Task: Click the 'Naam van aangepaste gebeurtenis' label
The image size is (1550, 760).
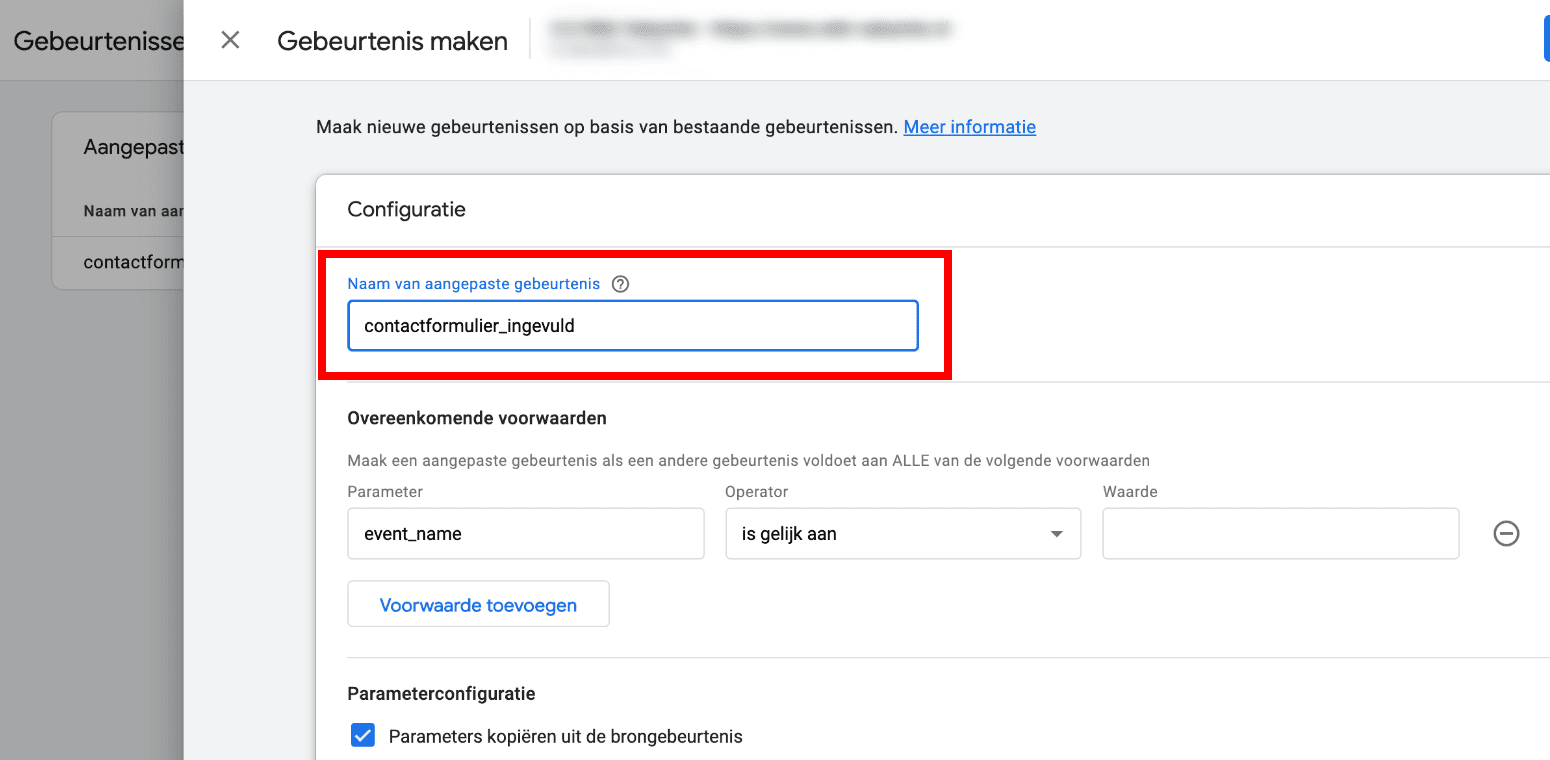Action: (474, 284)
